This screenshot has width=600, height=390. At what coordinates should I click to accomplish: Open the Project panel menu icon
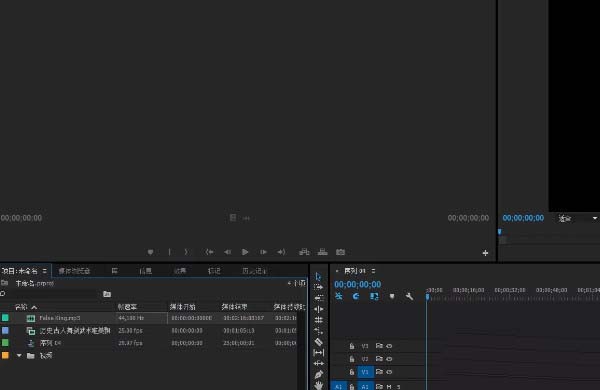click(44, 271)
